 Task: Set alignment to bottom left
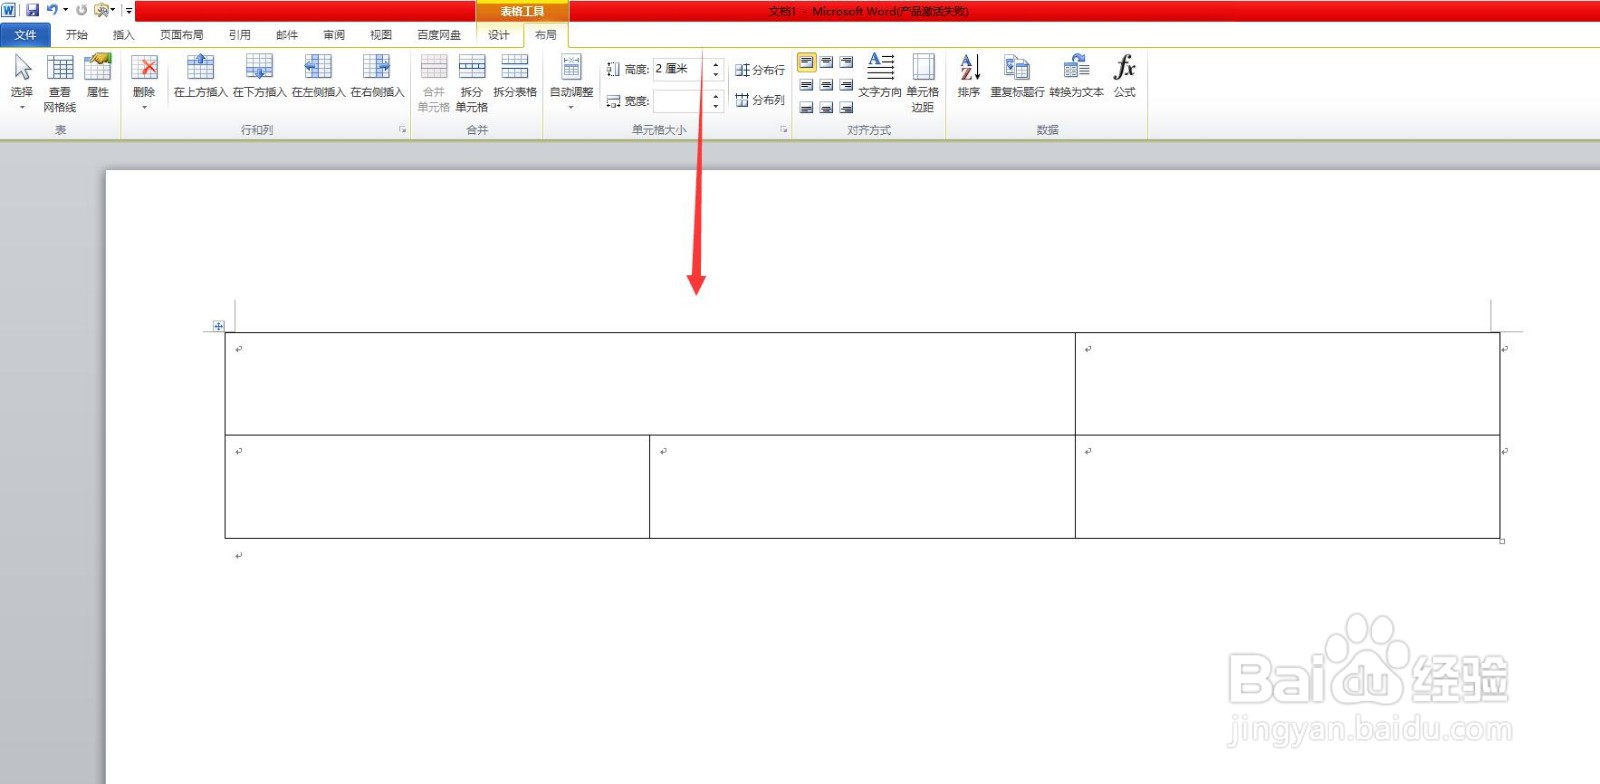tap(806, 107)
